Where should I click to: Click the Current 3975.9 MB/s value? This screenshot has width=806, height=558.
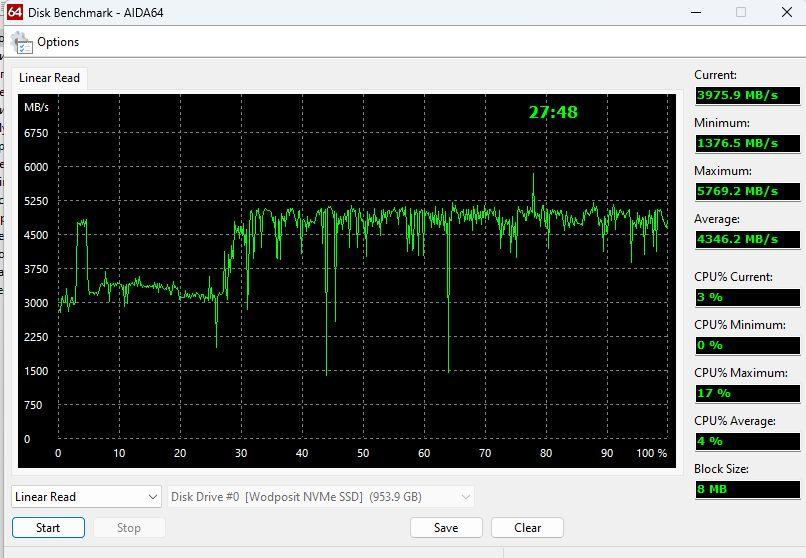pos(747,95)
